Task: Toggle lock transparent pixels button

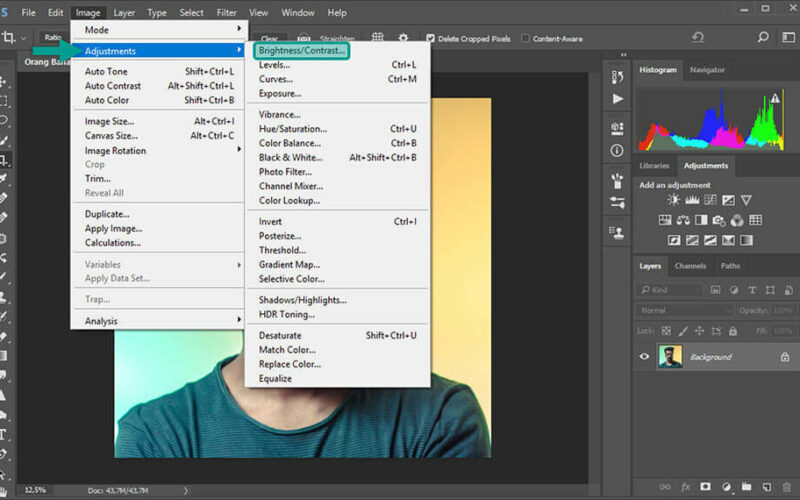Action: [666, 331]
